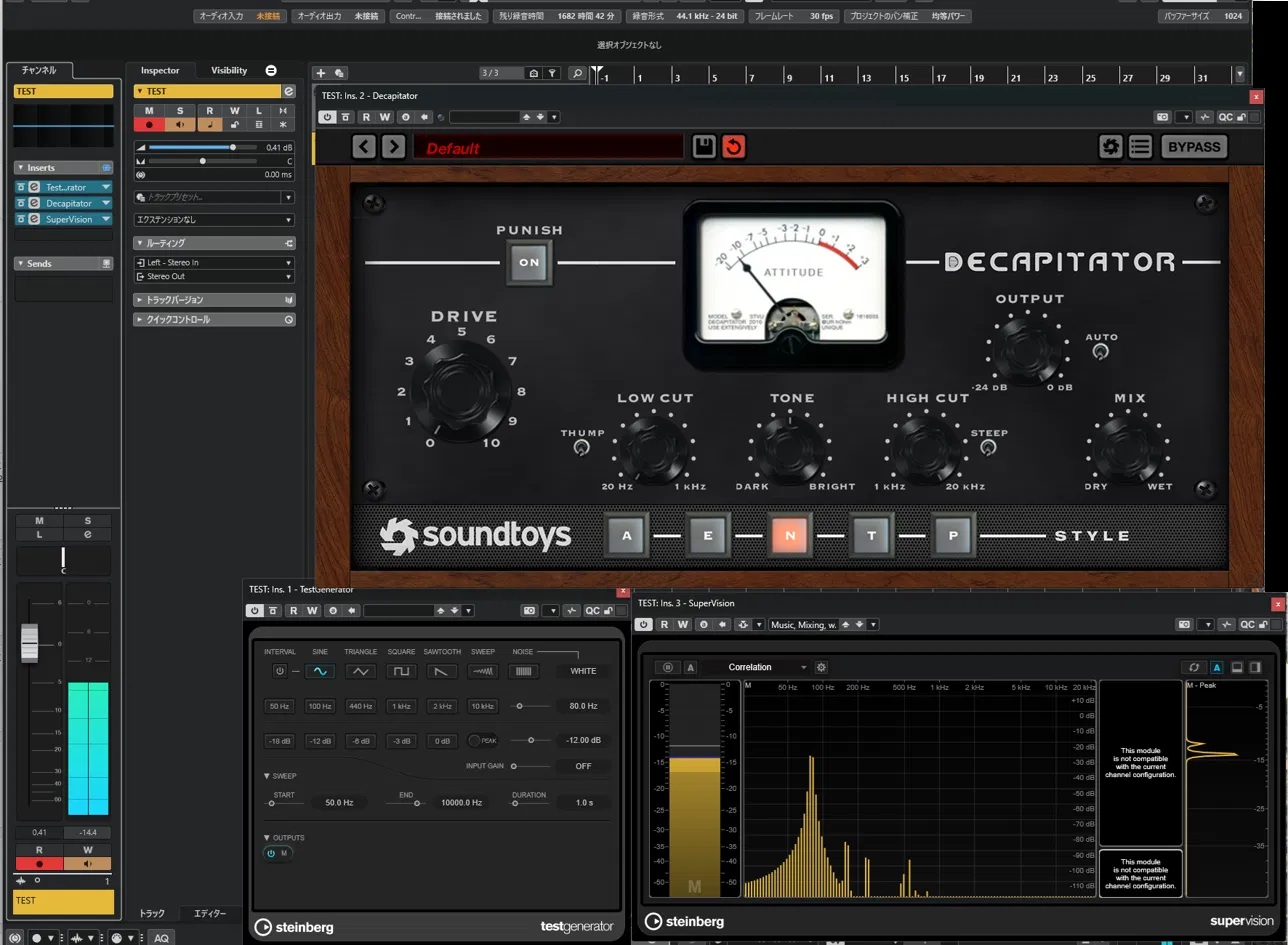Viewport: 1288px width, 945px height.
Task: Set TestGenerator level to -6 dB
Action: tap(360, 740)
